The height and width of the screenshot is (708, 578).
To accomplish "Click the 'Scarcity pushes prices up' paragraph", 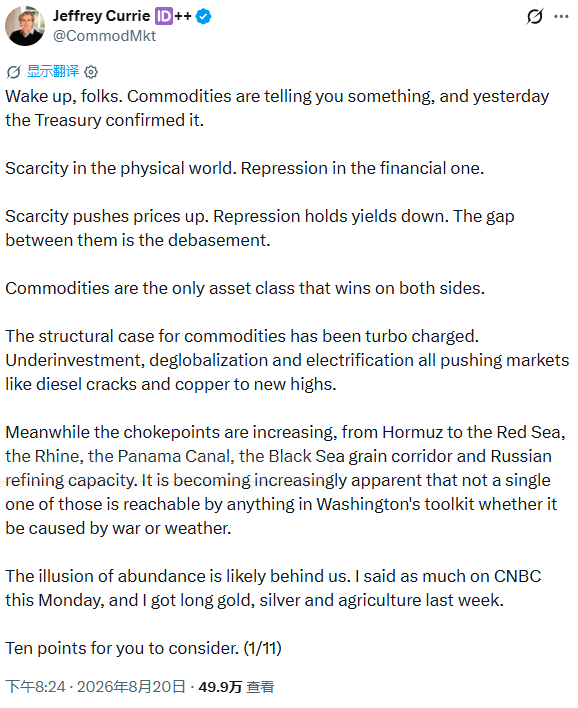I will [x=260, y=228].
